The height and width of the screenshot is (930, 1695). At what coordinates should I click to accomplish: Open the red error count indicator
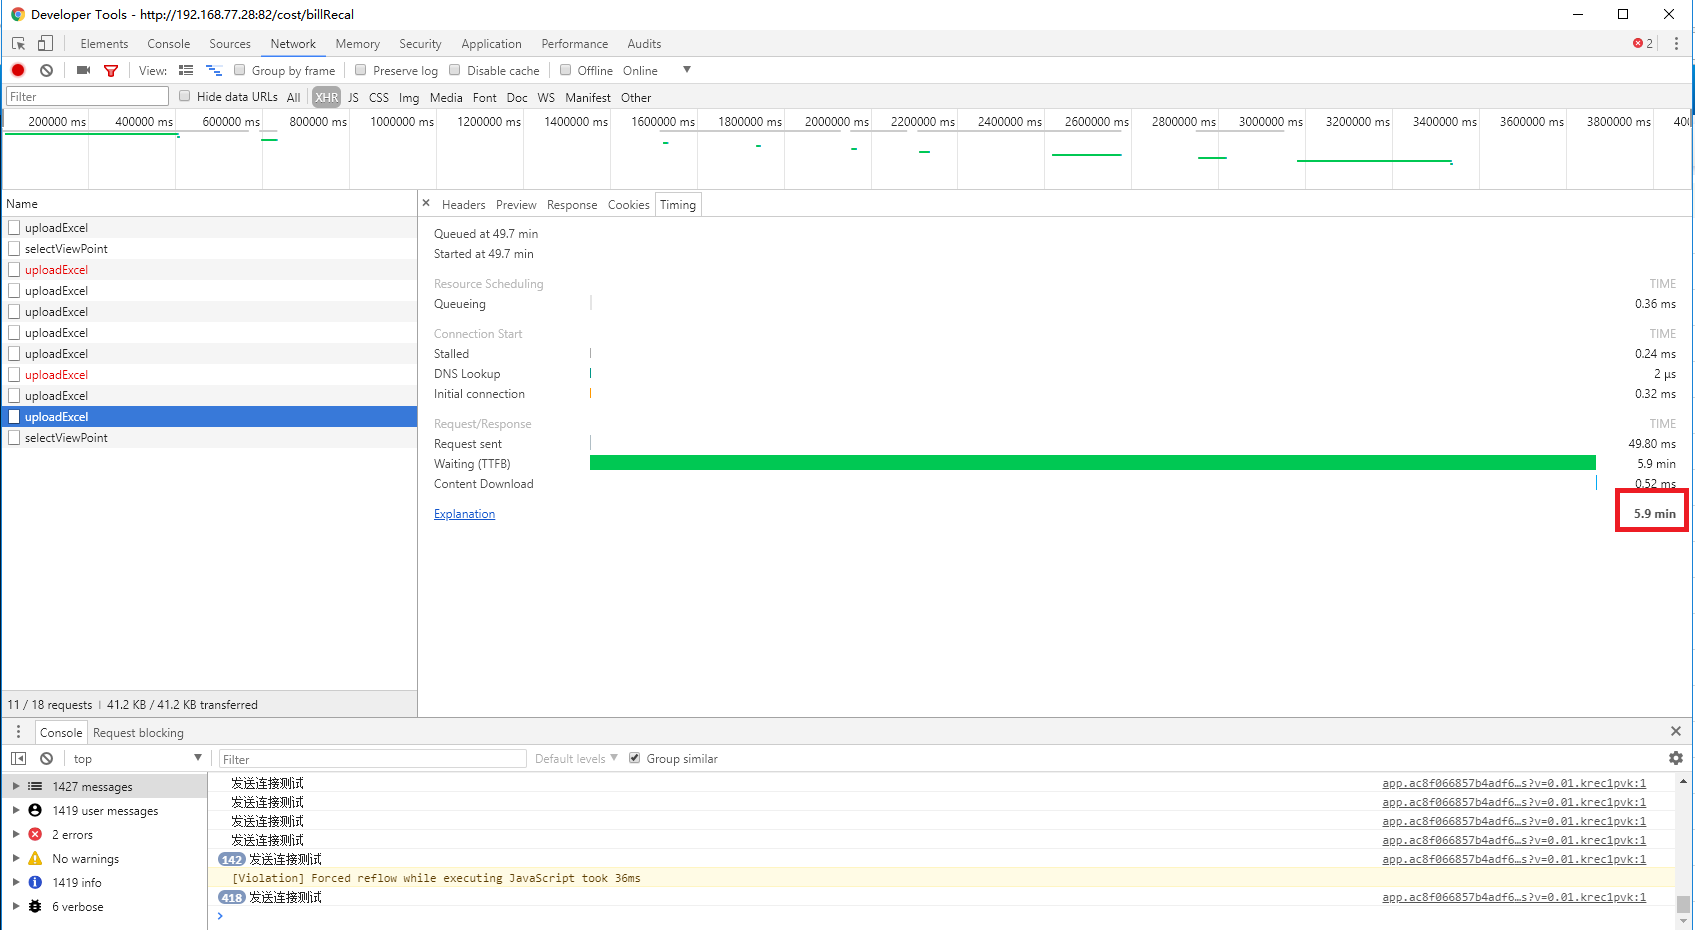[x=1643, y=44]
